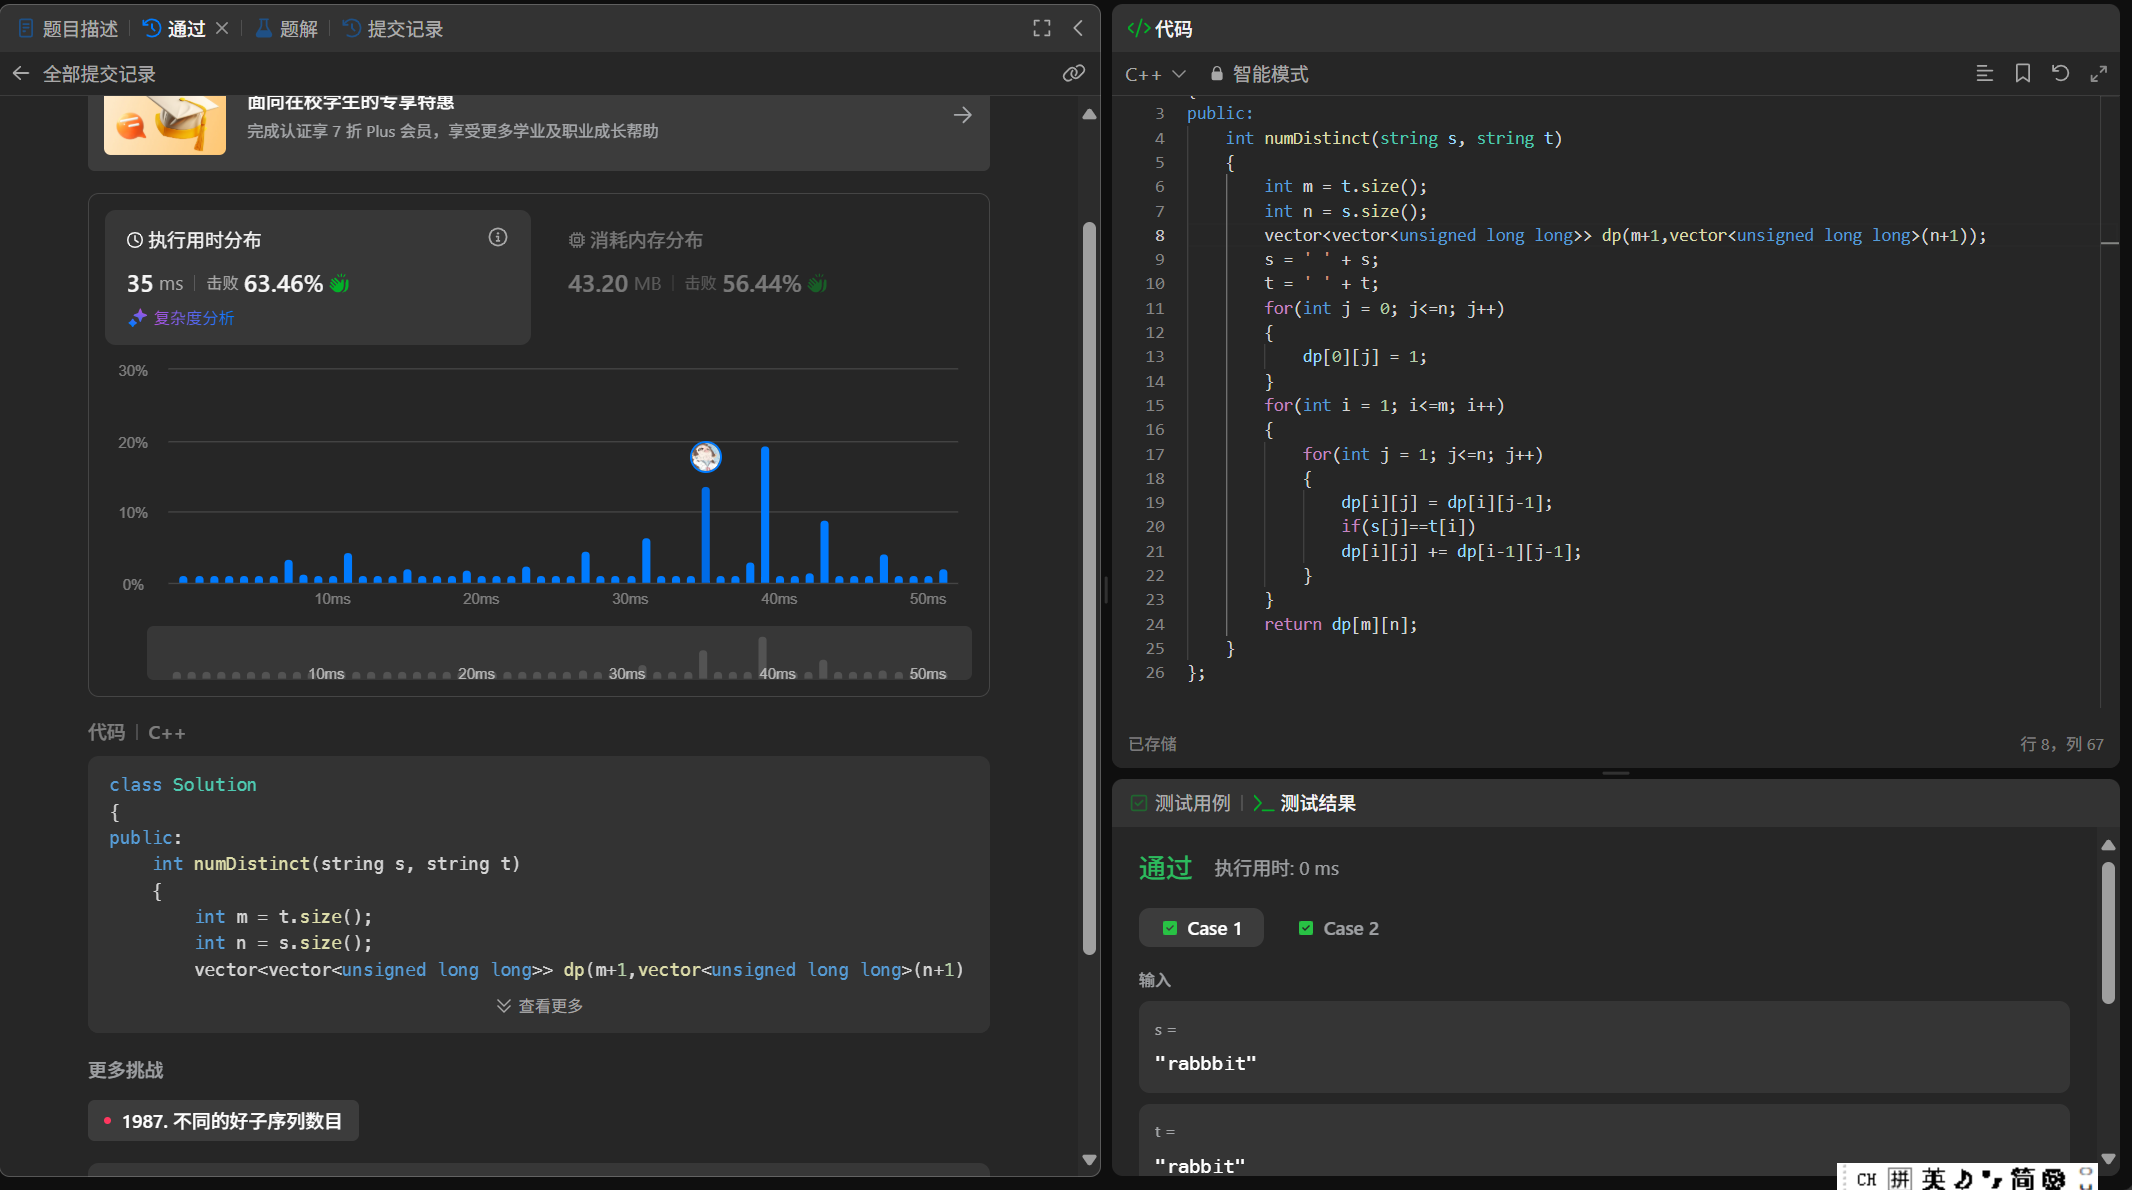Screen dimensions: 2132x1190
Task: Click the fullscreen icon in left panel
Action: click(x=1042, y=28)
